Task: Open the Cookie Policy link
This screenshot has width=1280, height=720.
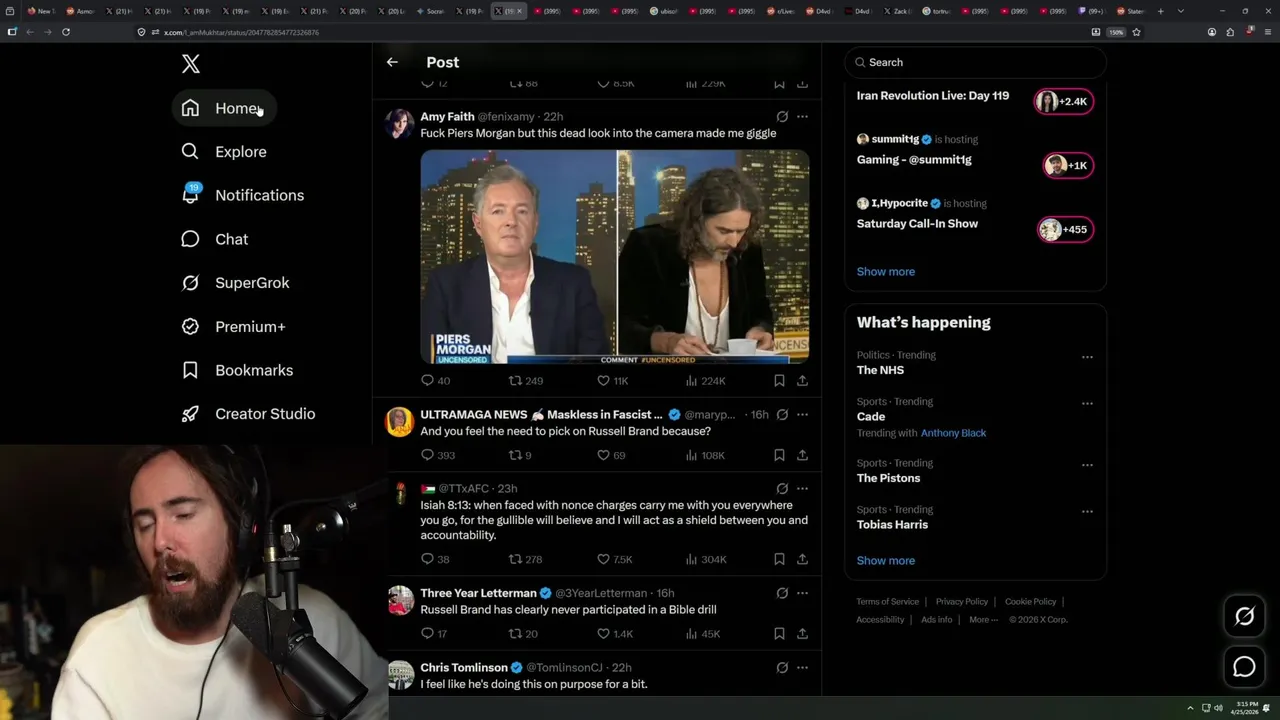Action: 1030,602
